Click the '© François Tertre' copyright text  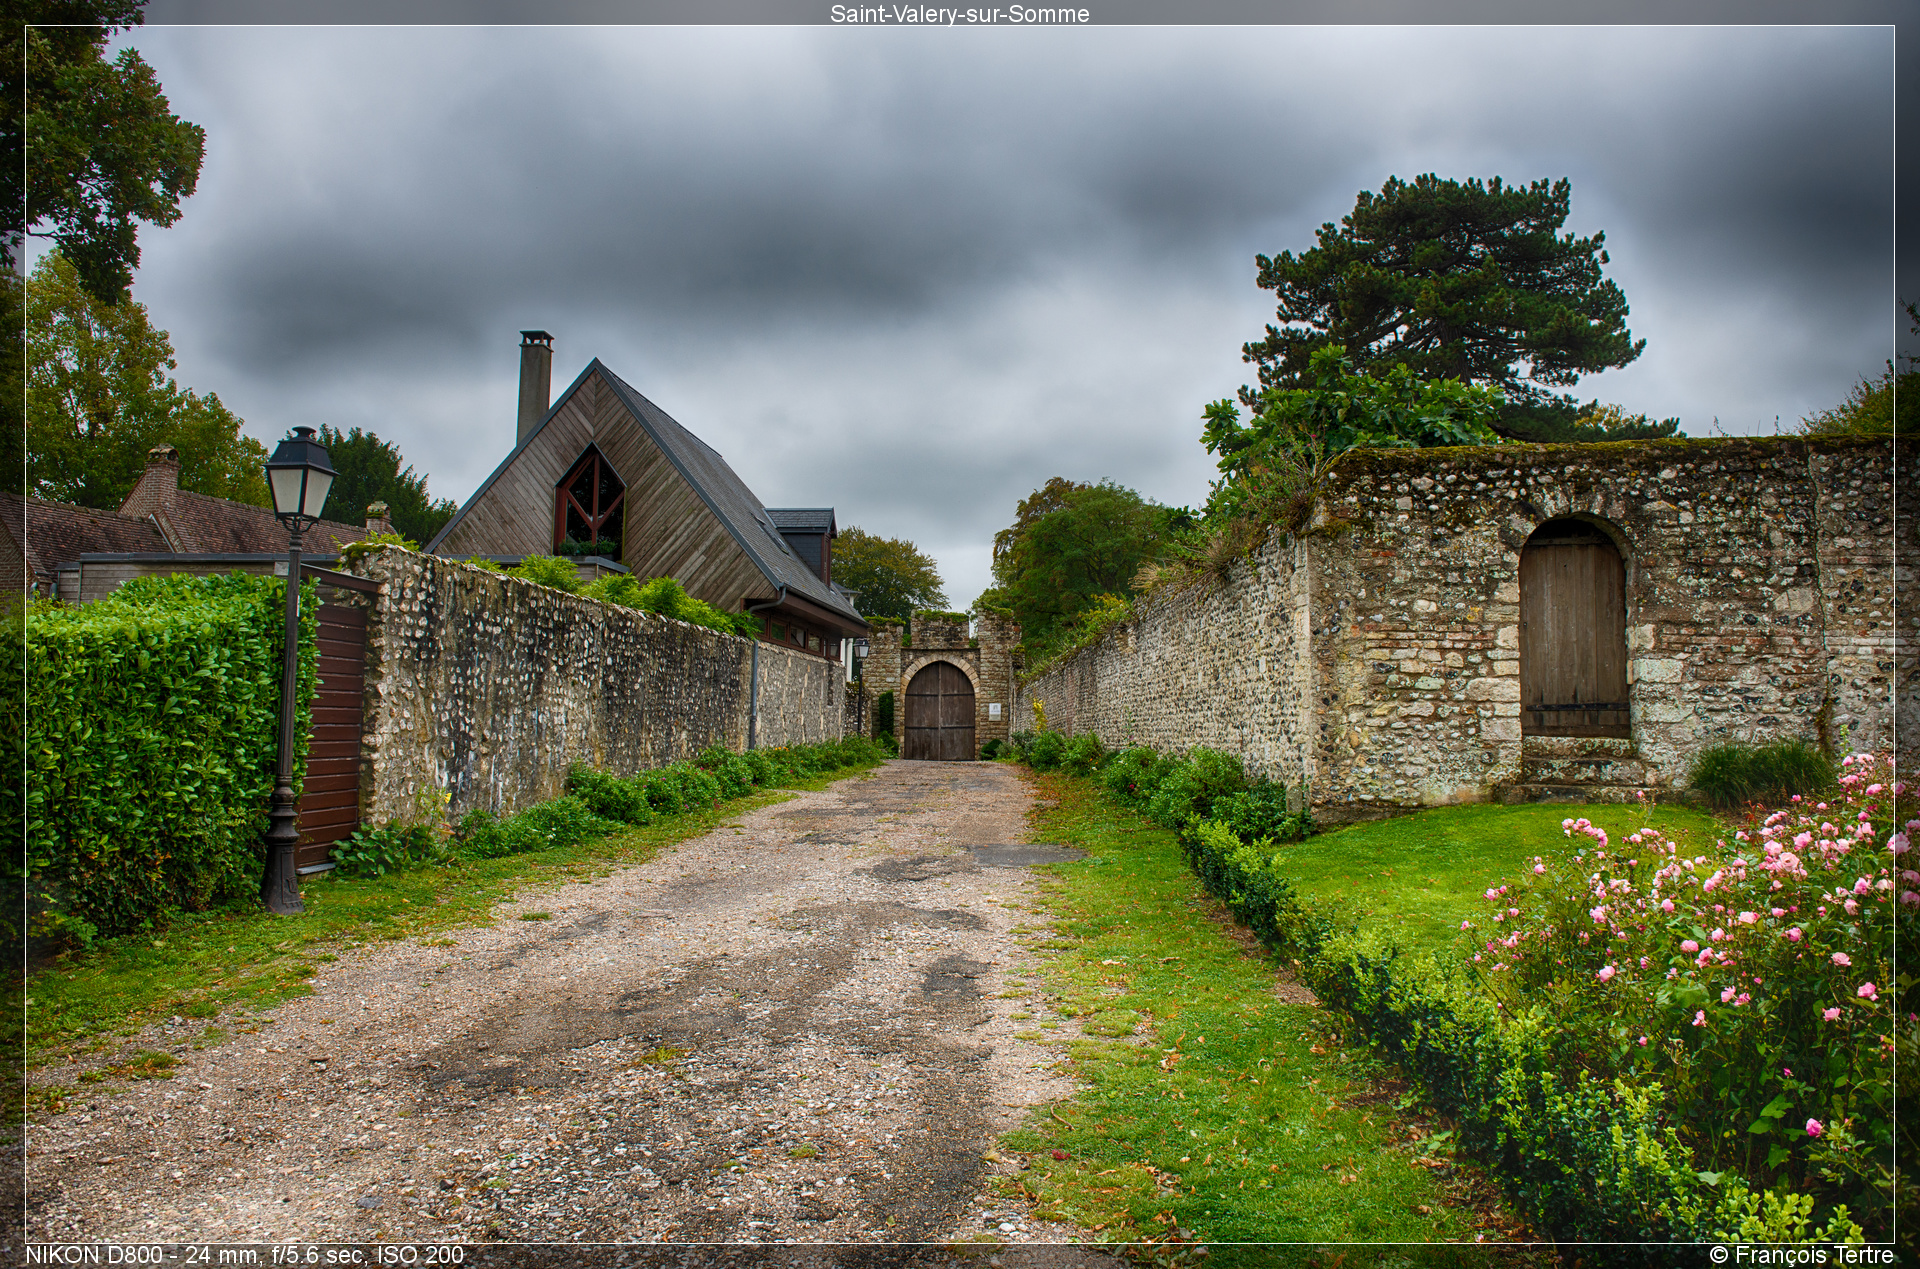(1802, 1255)
